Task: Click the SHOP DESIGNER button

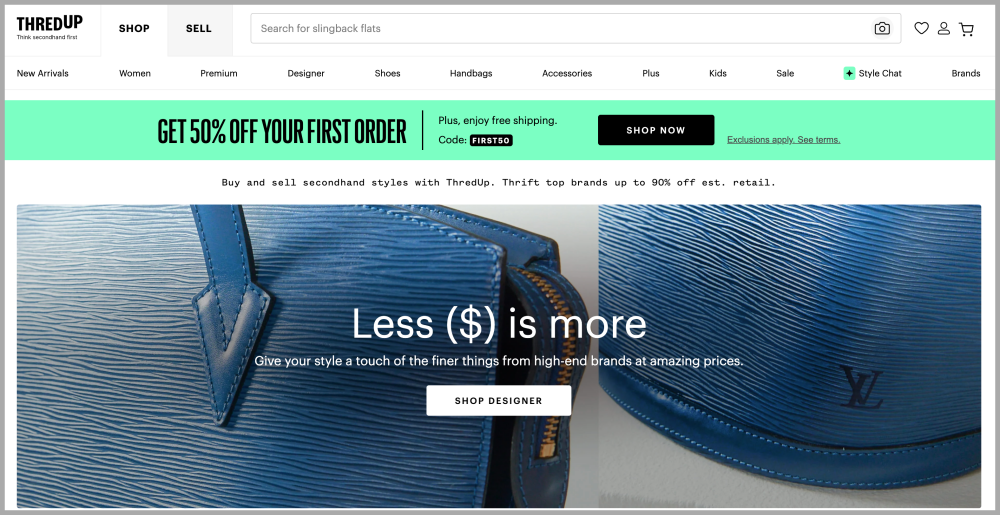Action: tap(499, 401)
